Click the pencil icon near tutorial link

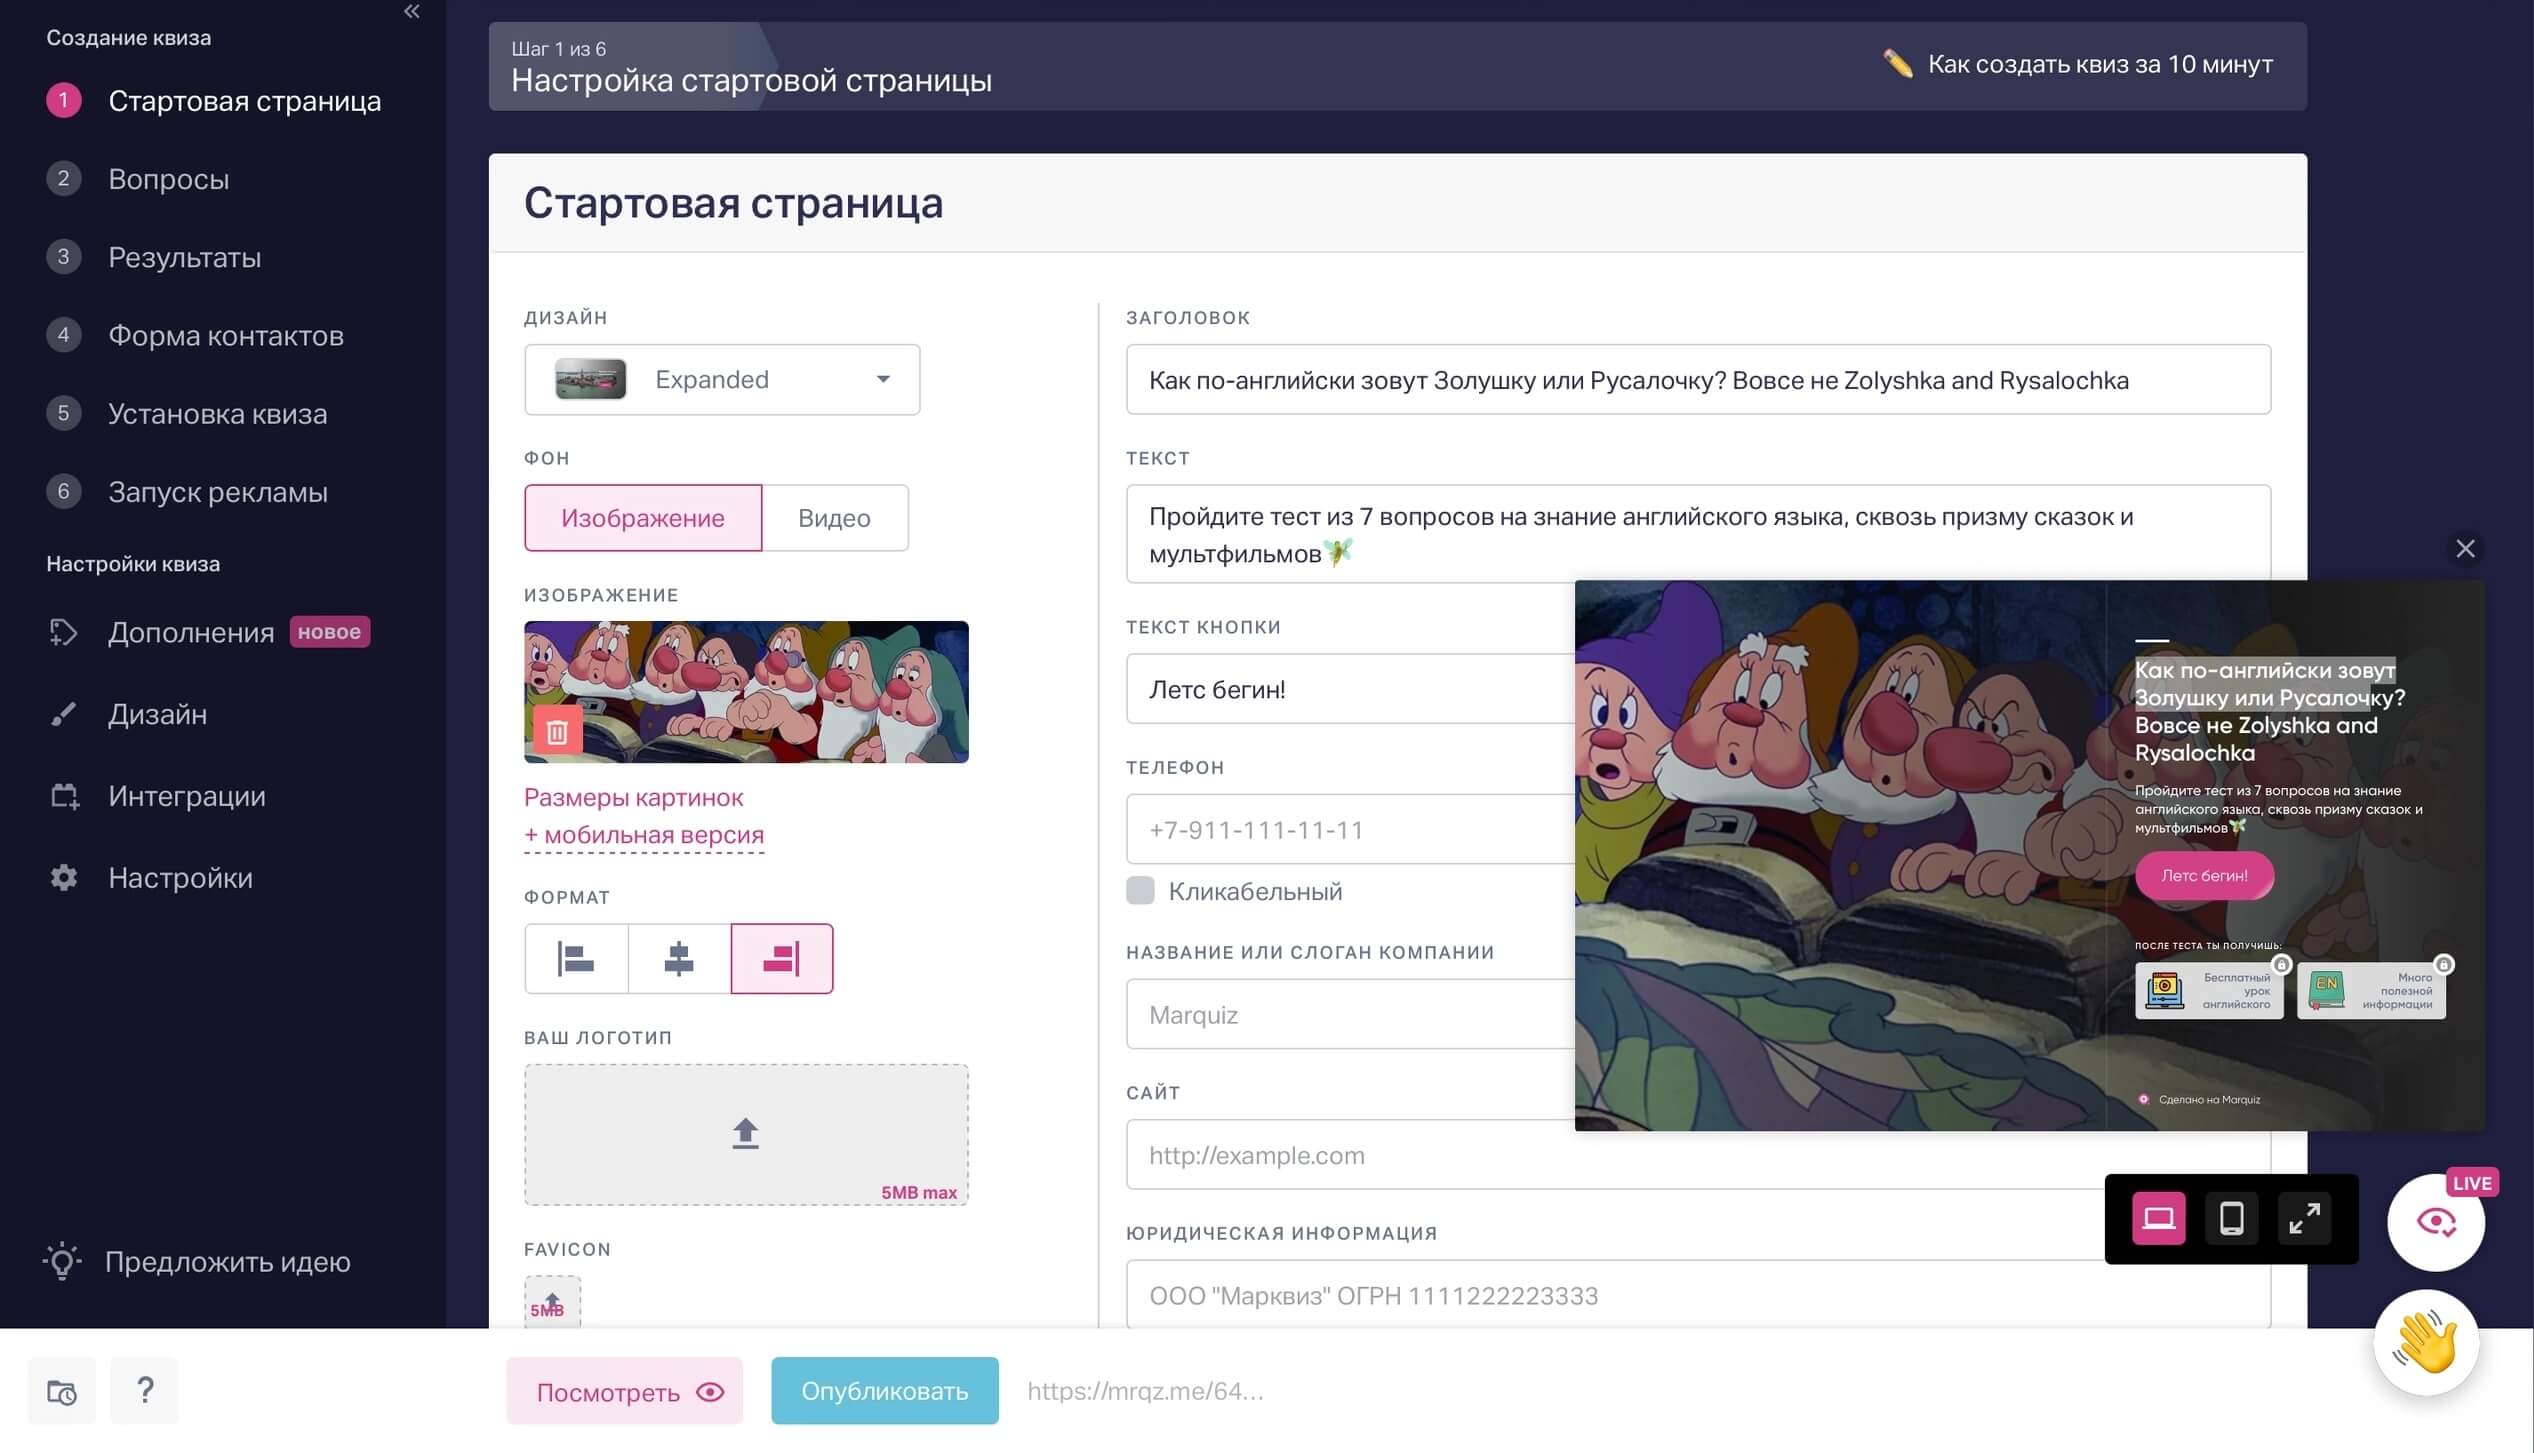[1897, 64]
